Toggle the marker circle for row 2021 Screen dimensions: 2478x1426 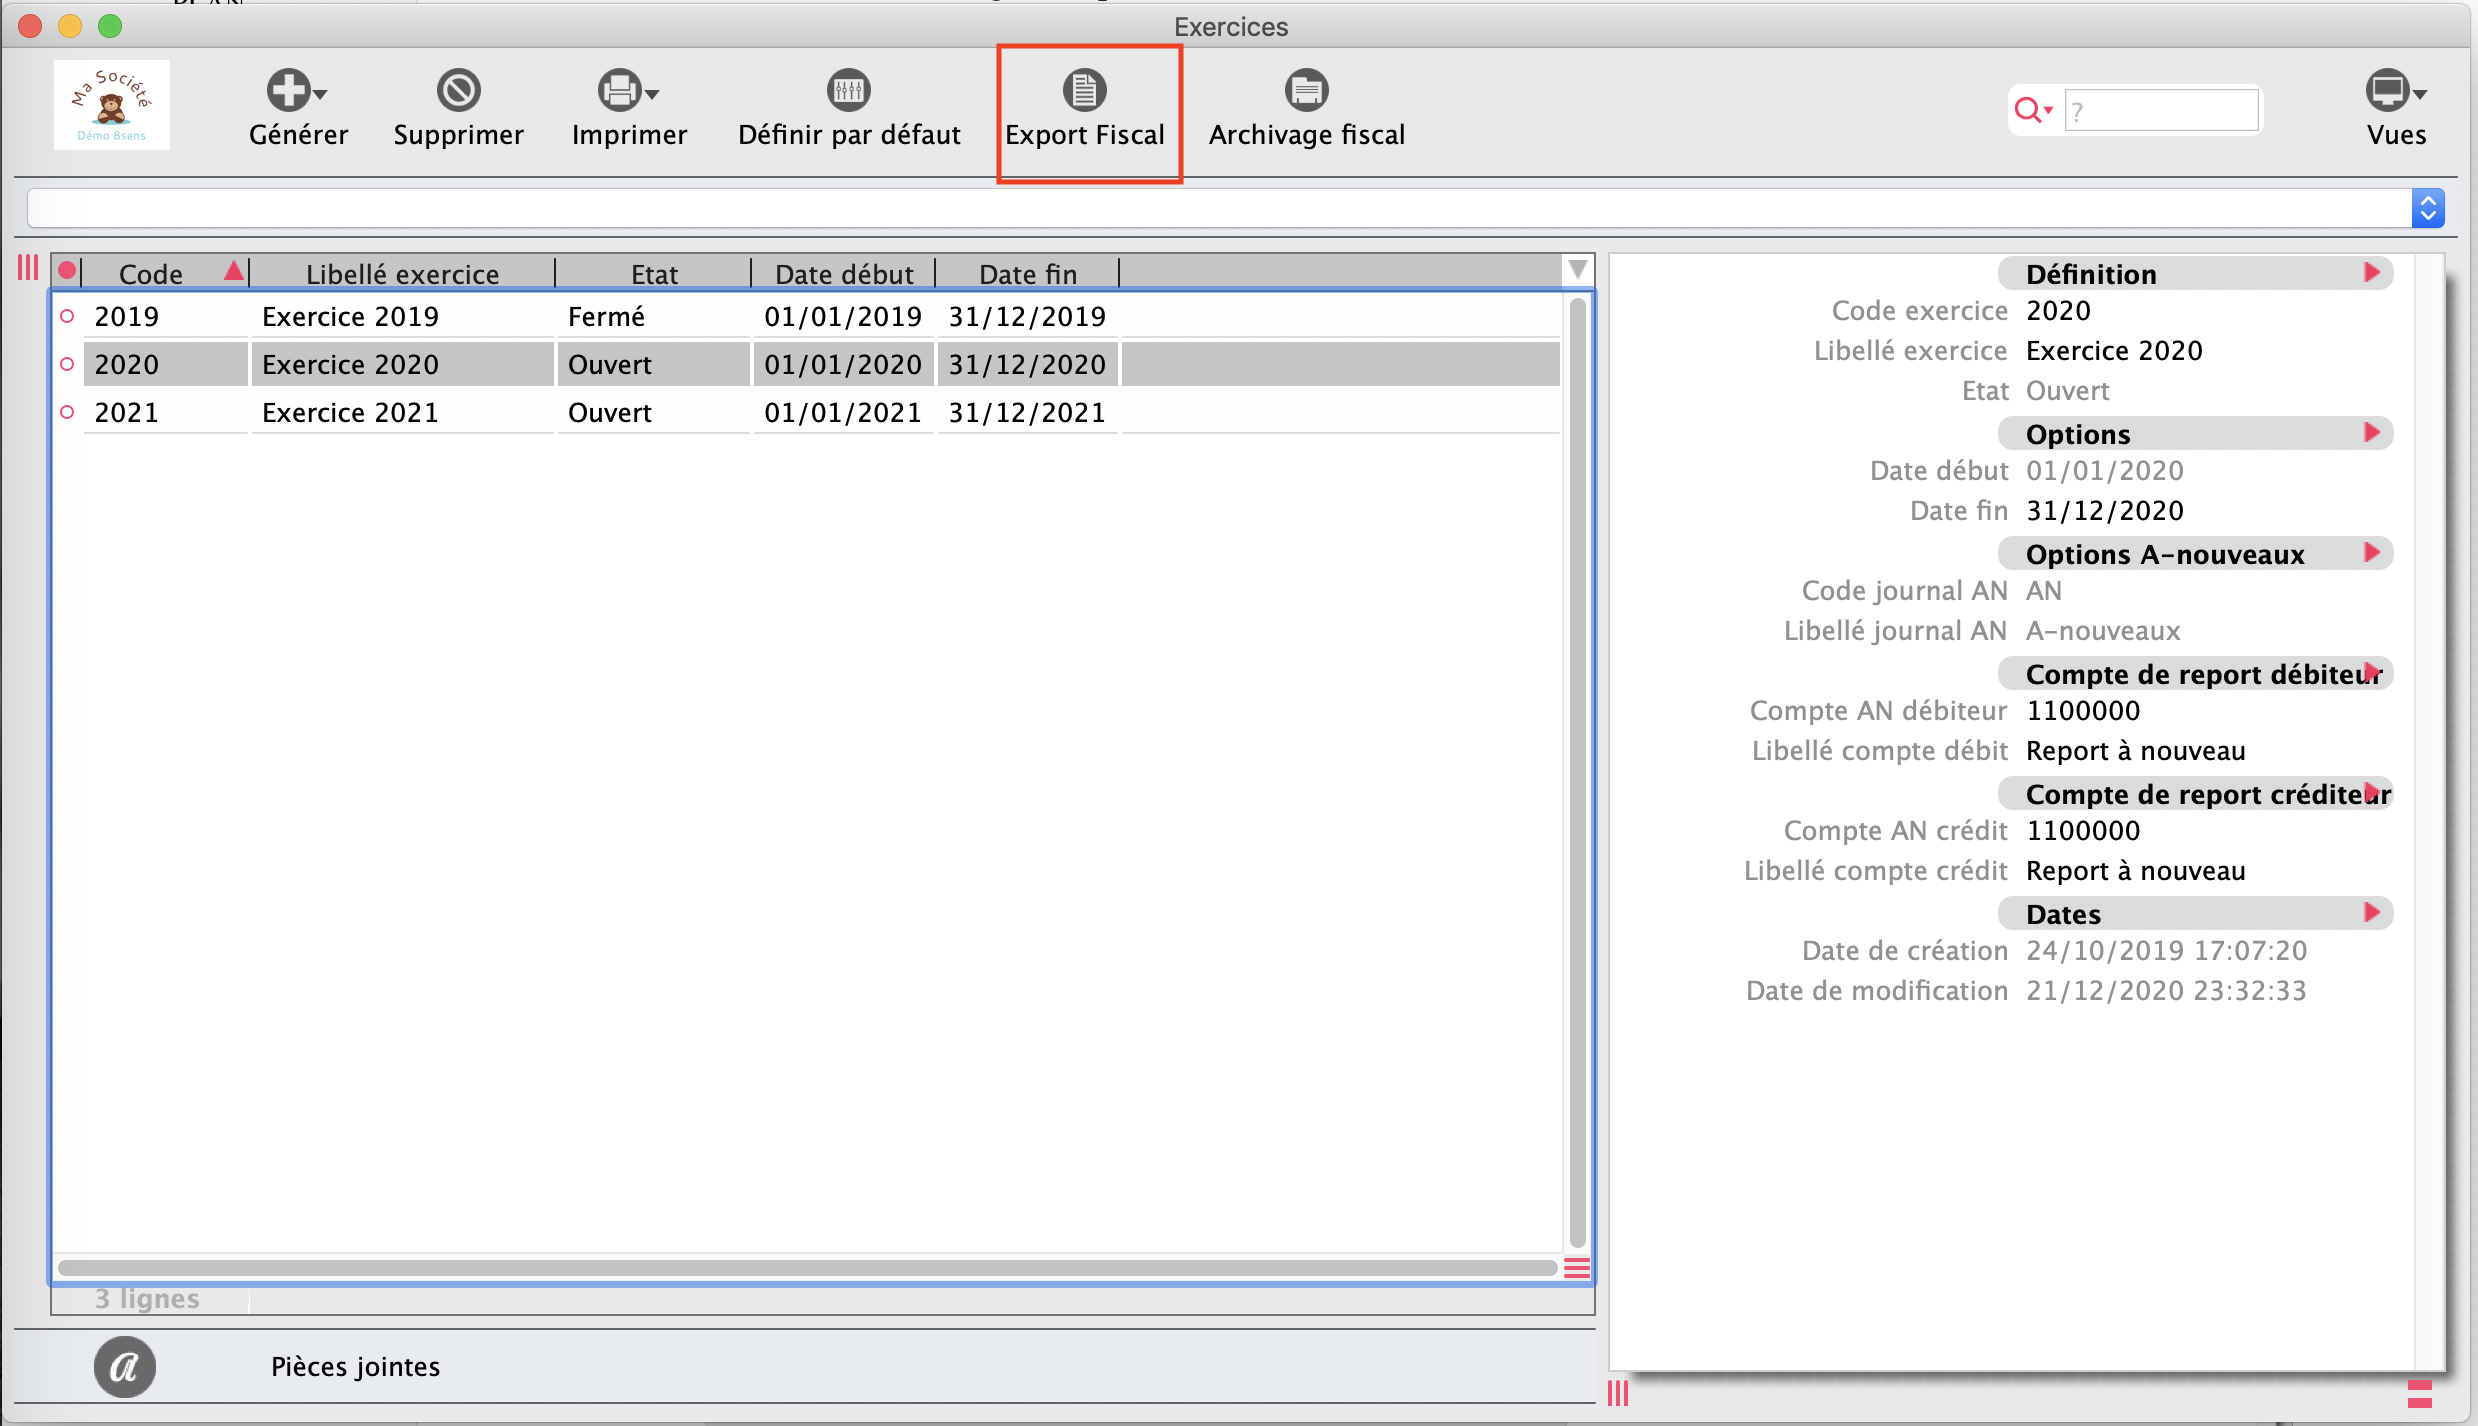click(67, 412)
